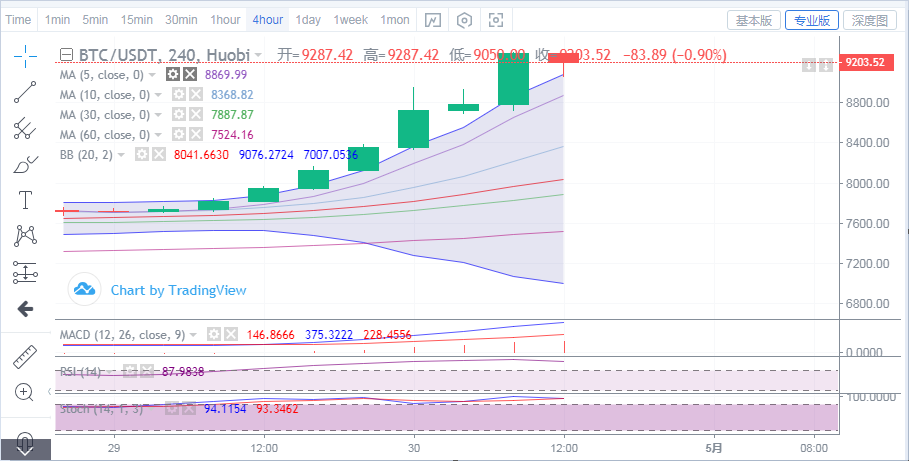Screen dimensions: 909x461
Task: Select the 1day timeframe
Action: click(x=308, y=20)
